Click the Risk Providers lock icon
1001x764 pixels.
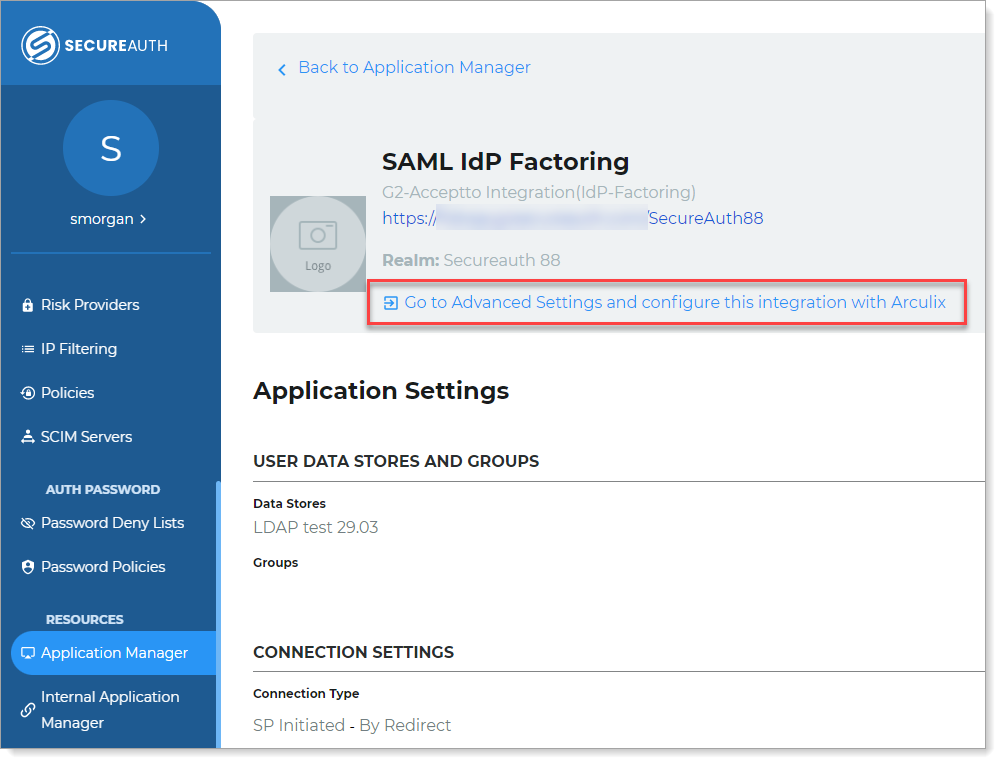(x=28, y=305)
